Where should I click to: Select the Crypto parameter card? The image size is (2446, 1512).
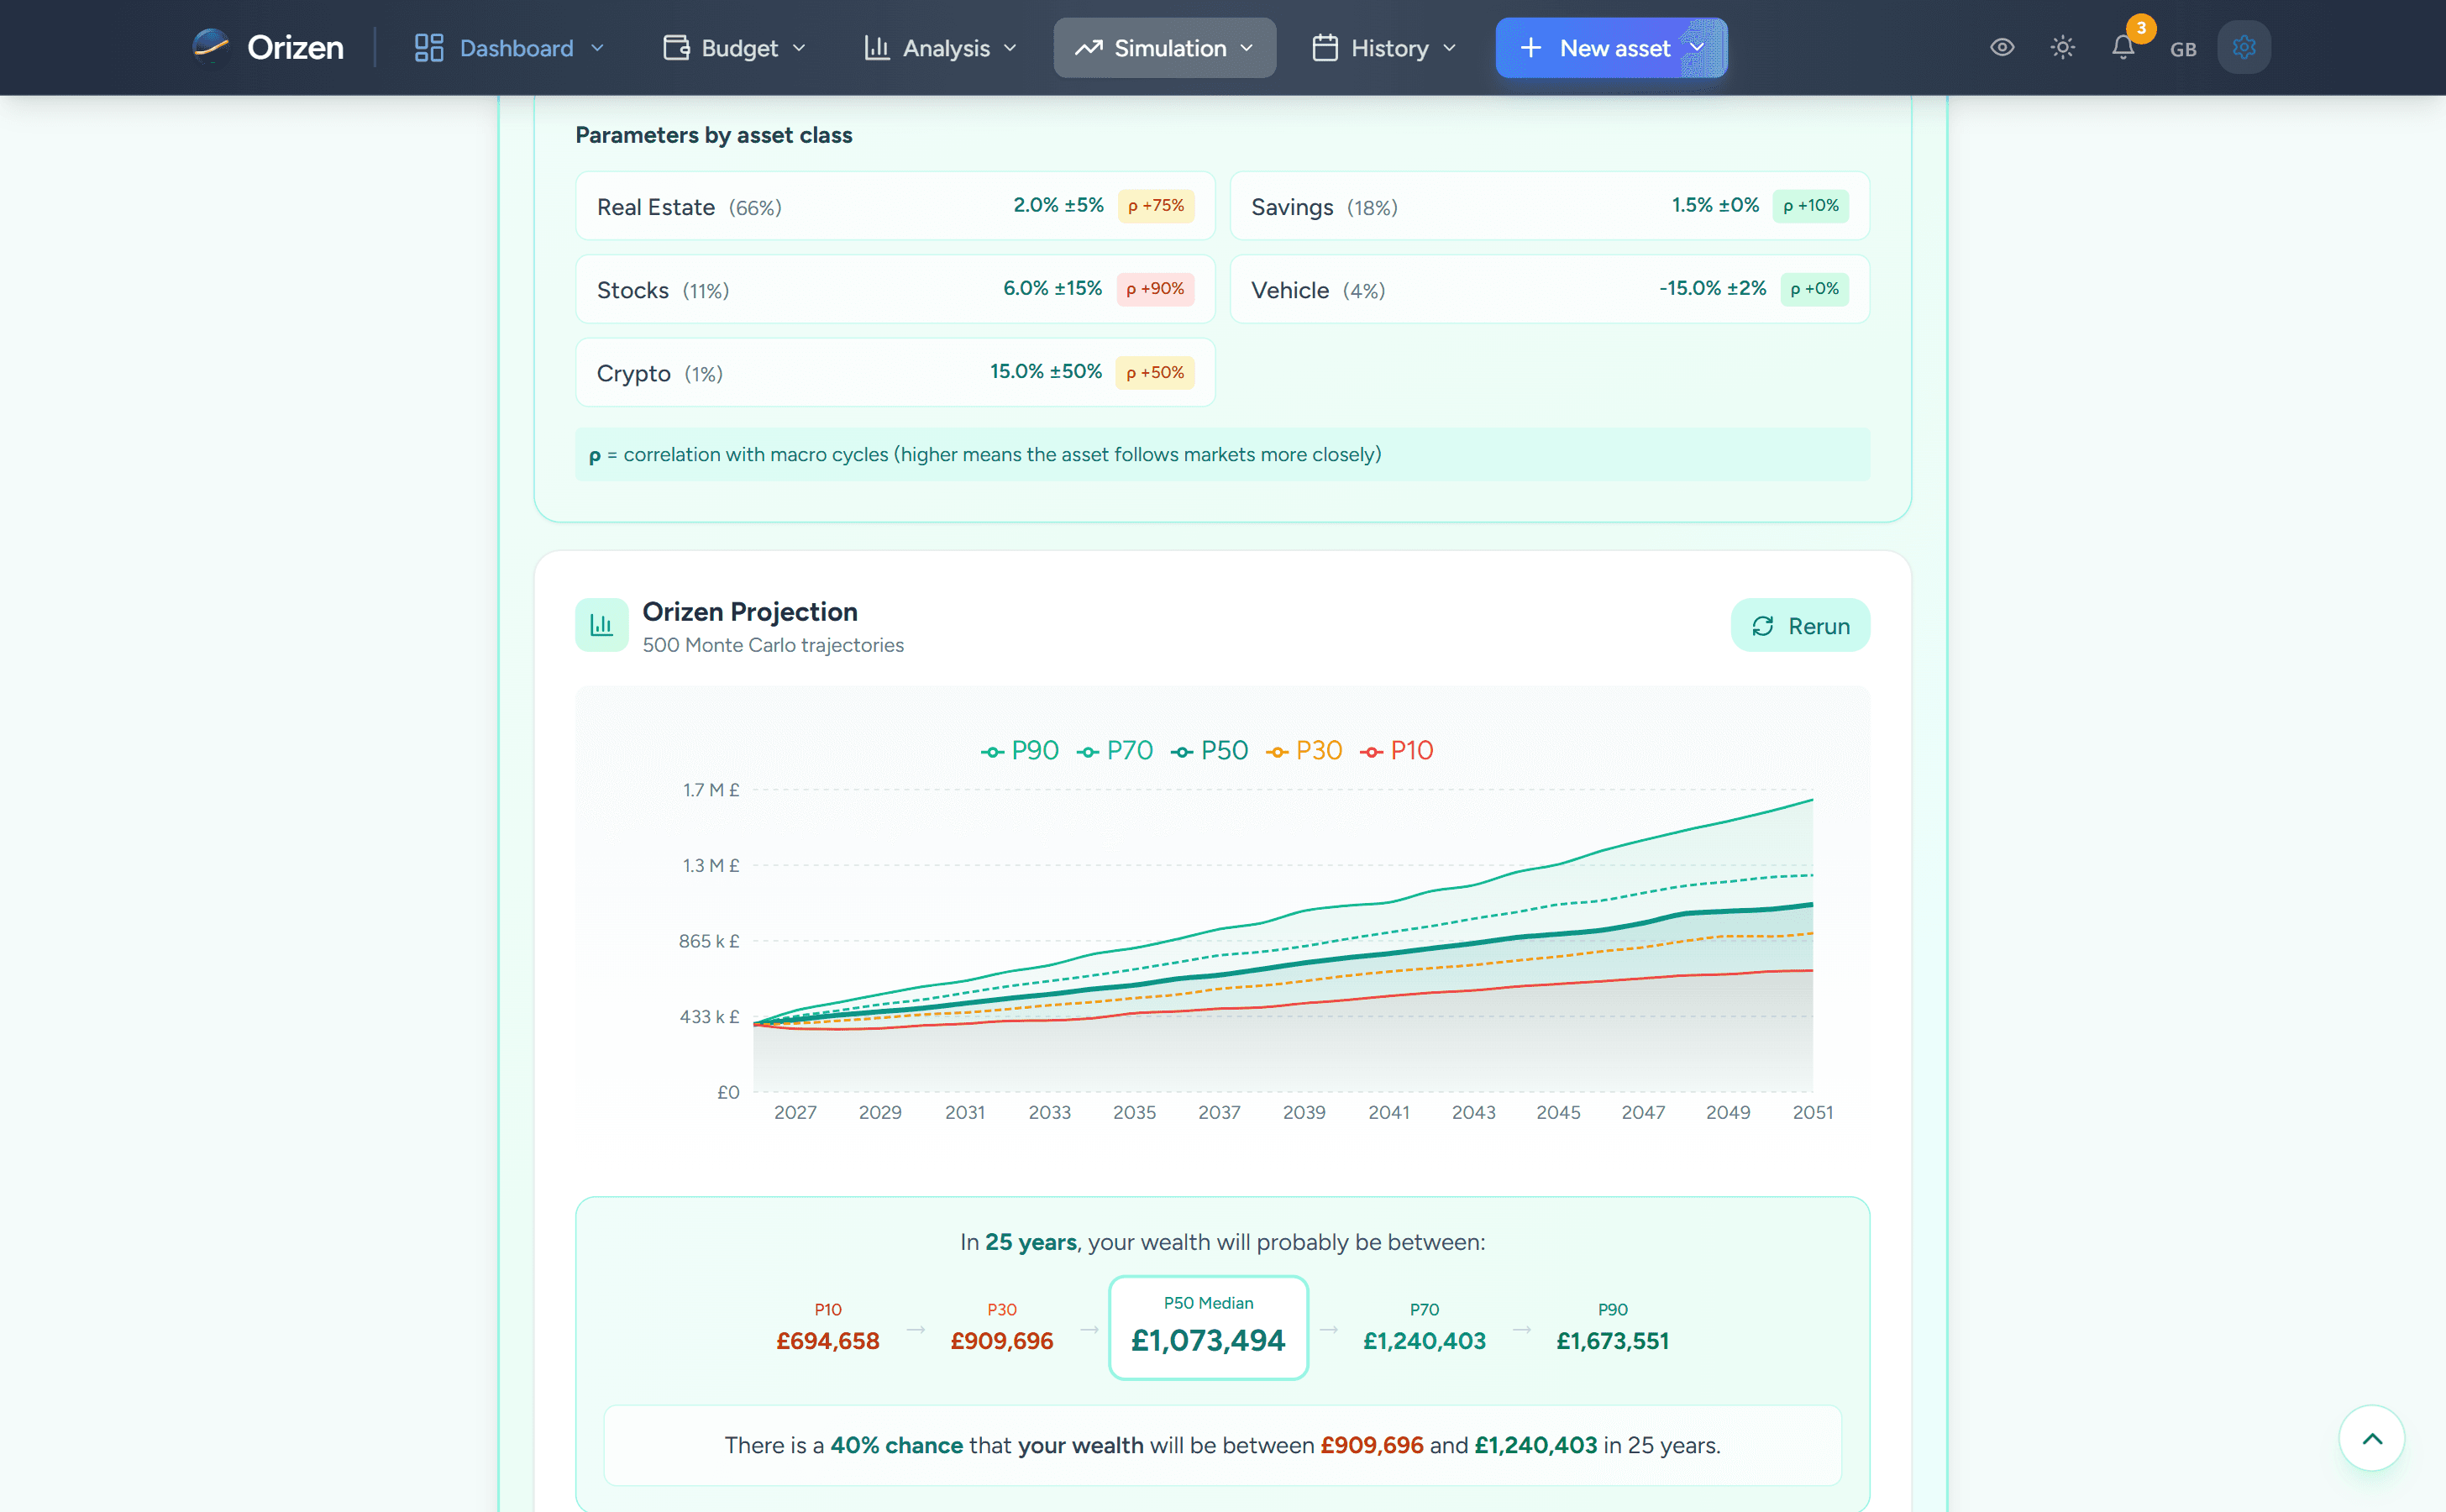click(895, 373)
